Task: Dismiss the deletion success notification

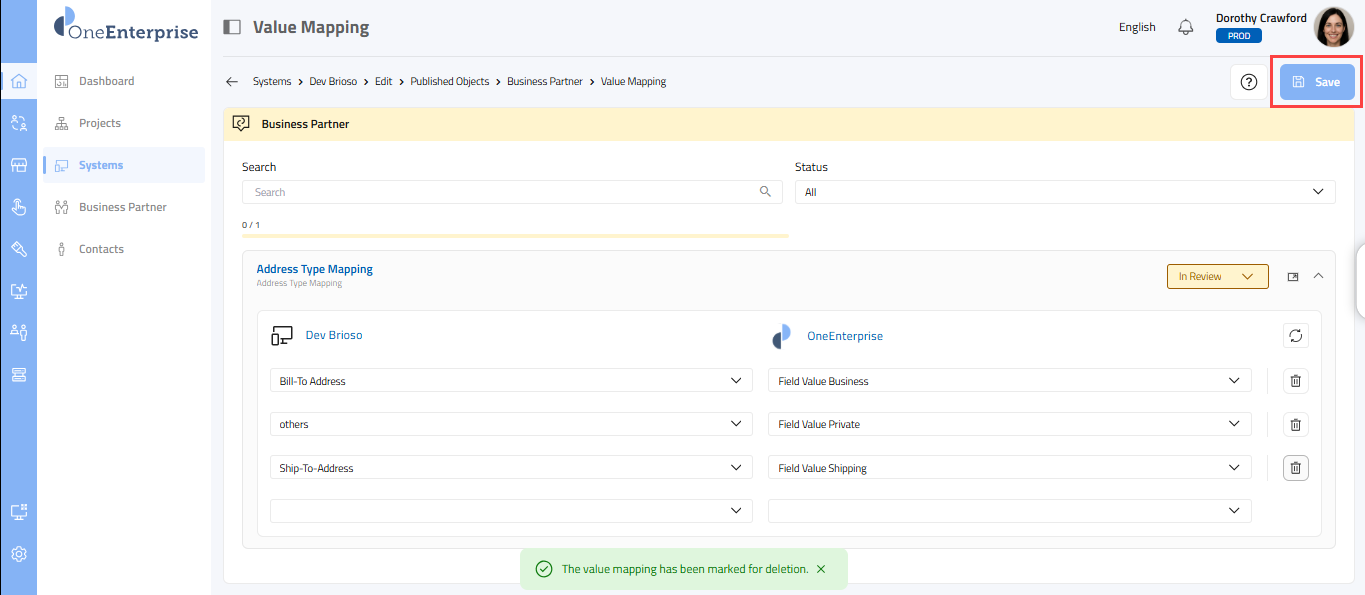Action: [x=821, y=569]
